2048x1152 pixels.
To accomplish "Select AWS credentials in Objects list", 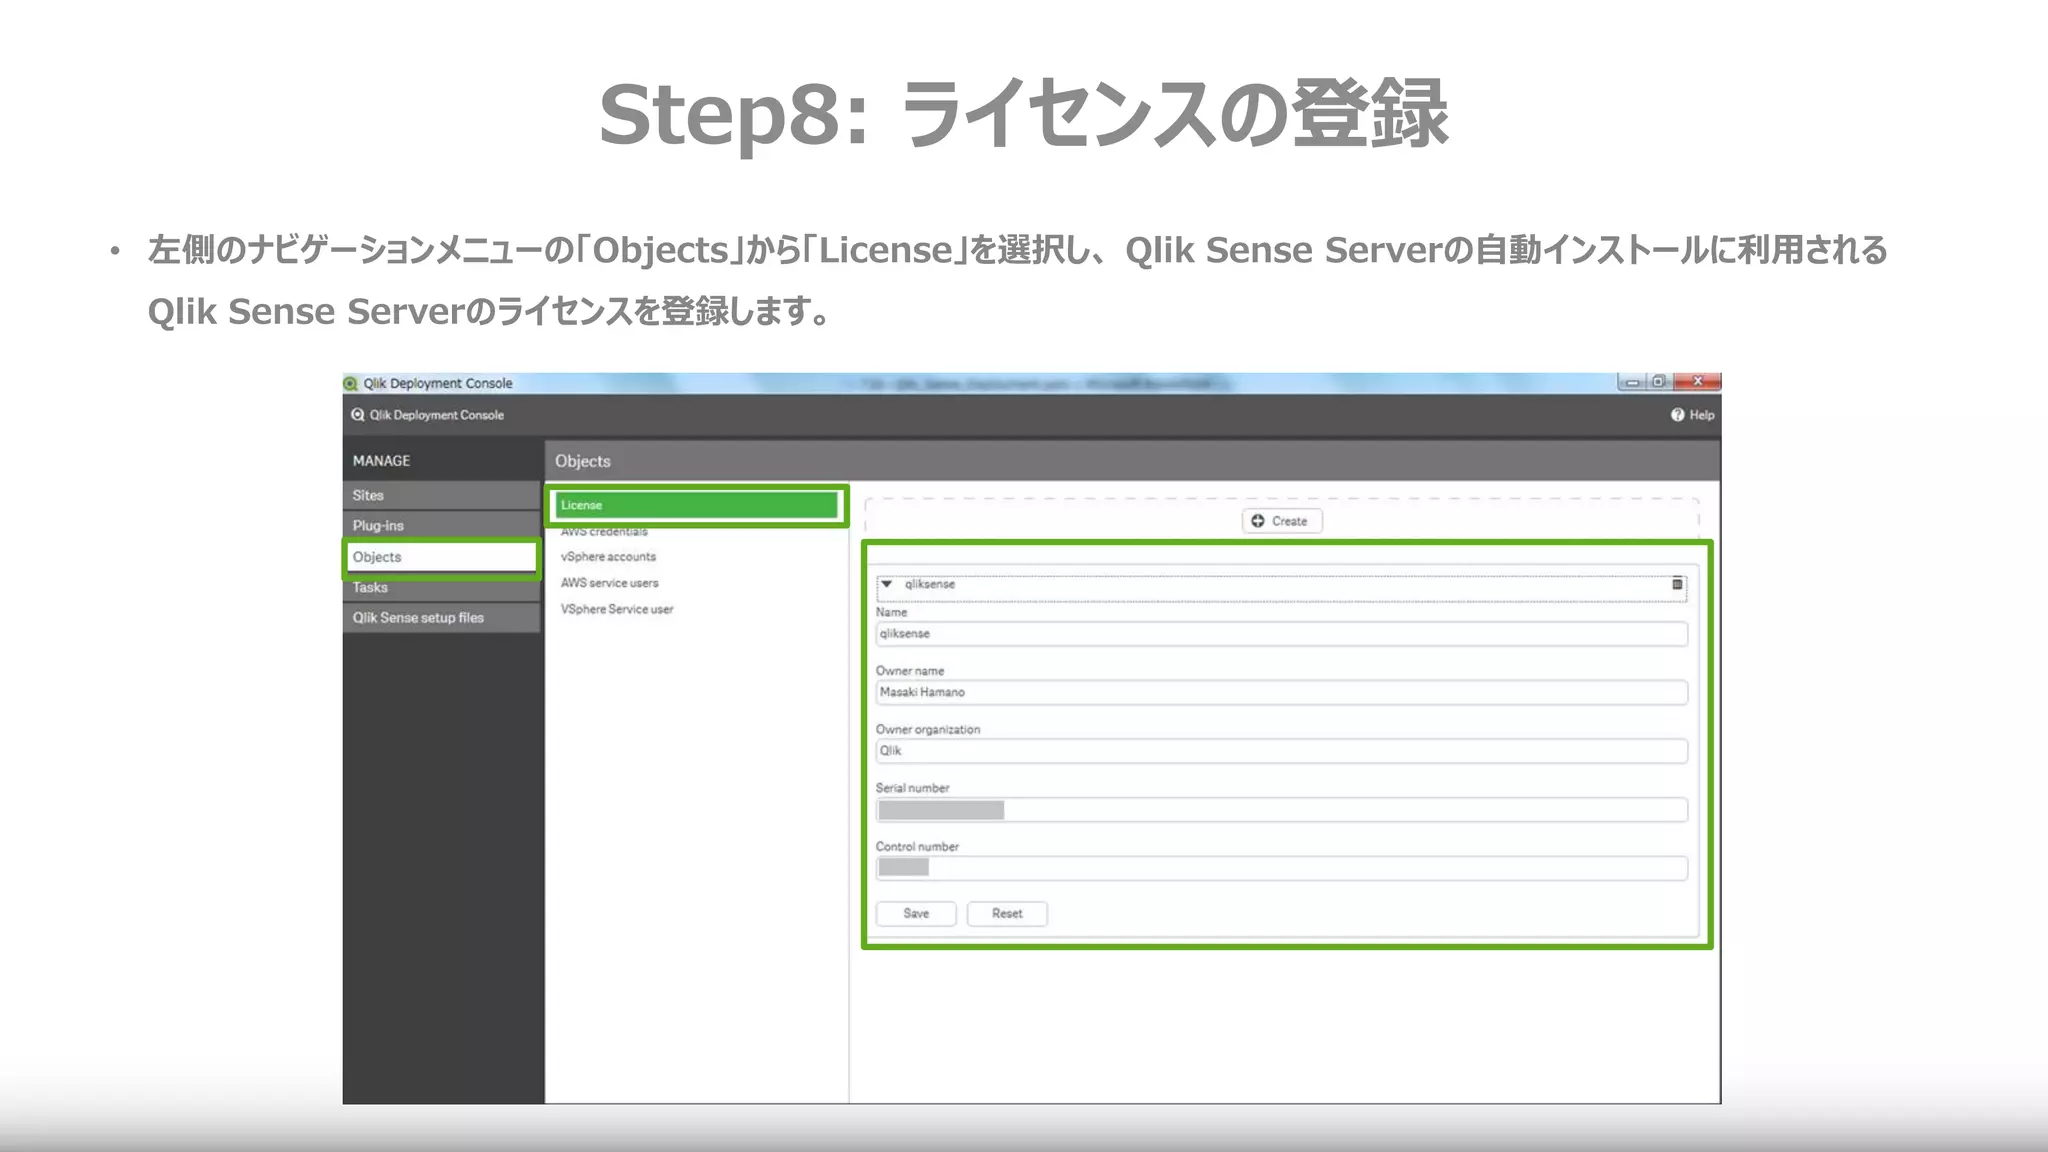I will tap(604, 532).
